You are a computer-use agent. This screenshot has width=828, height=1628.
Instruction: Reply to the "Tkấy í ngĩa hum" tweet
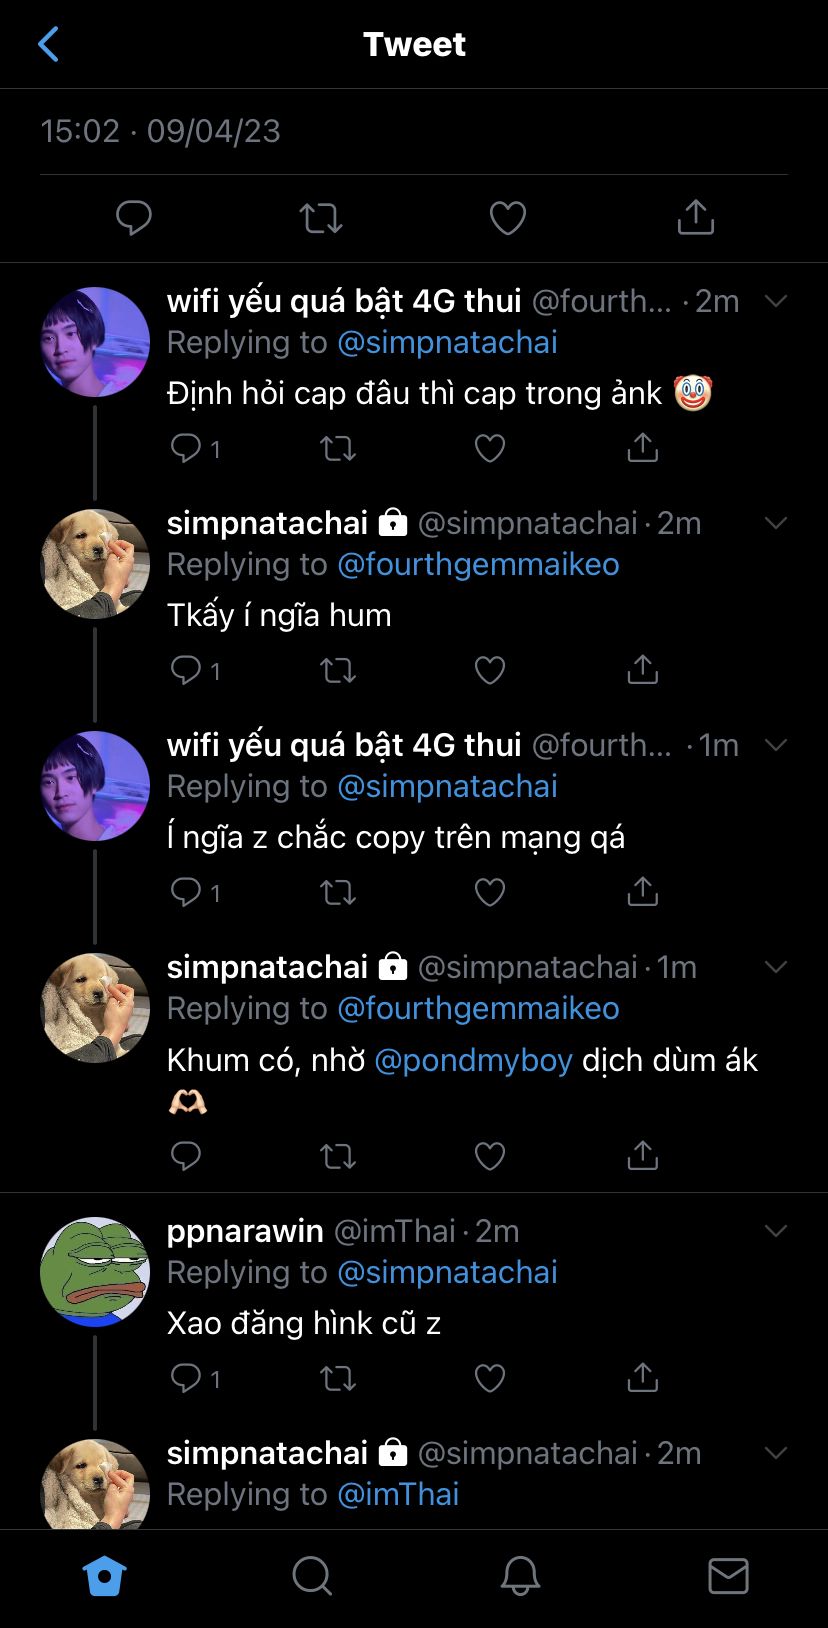(187, 669)
